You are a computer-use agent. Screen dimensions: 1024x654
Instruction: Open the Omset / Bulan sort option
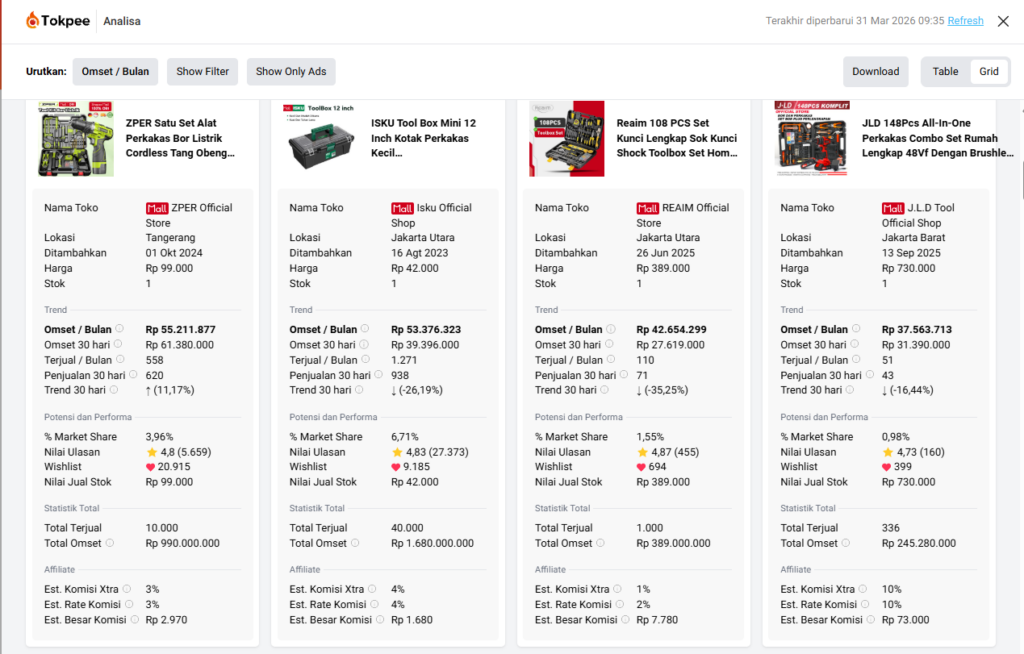point(115,71)
